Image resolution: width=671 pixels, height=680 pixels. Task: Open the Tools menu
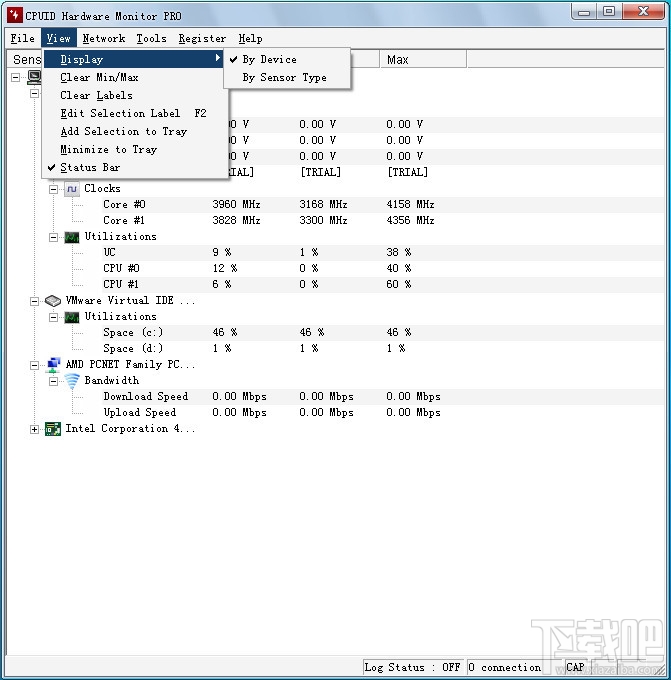coord(151,38)
